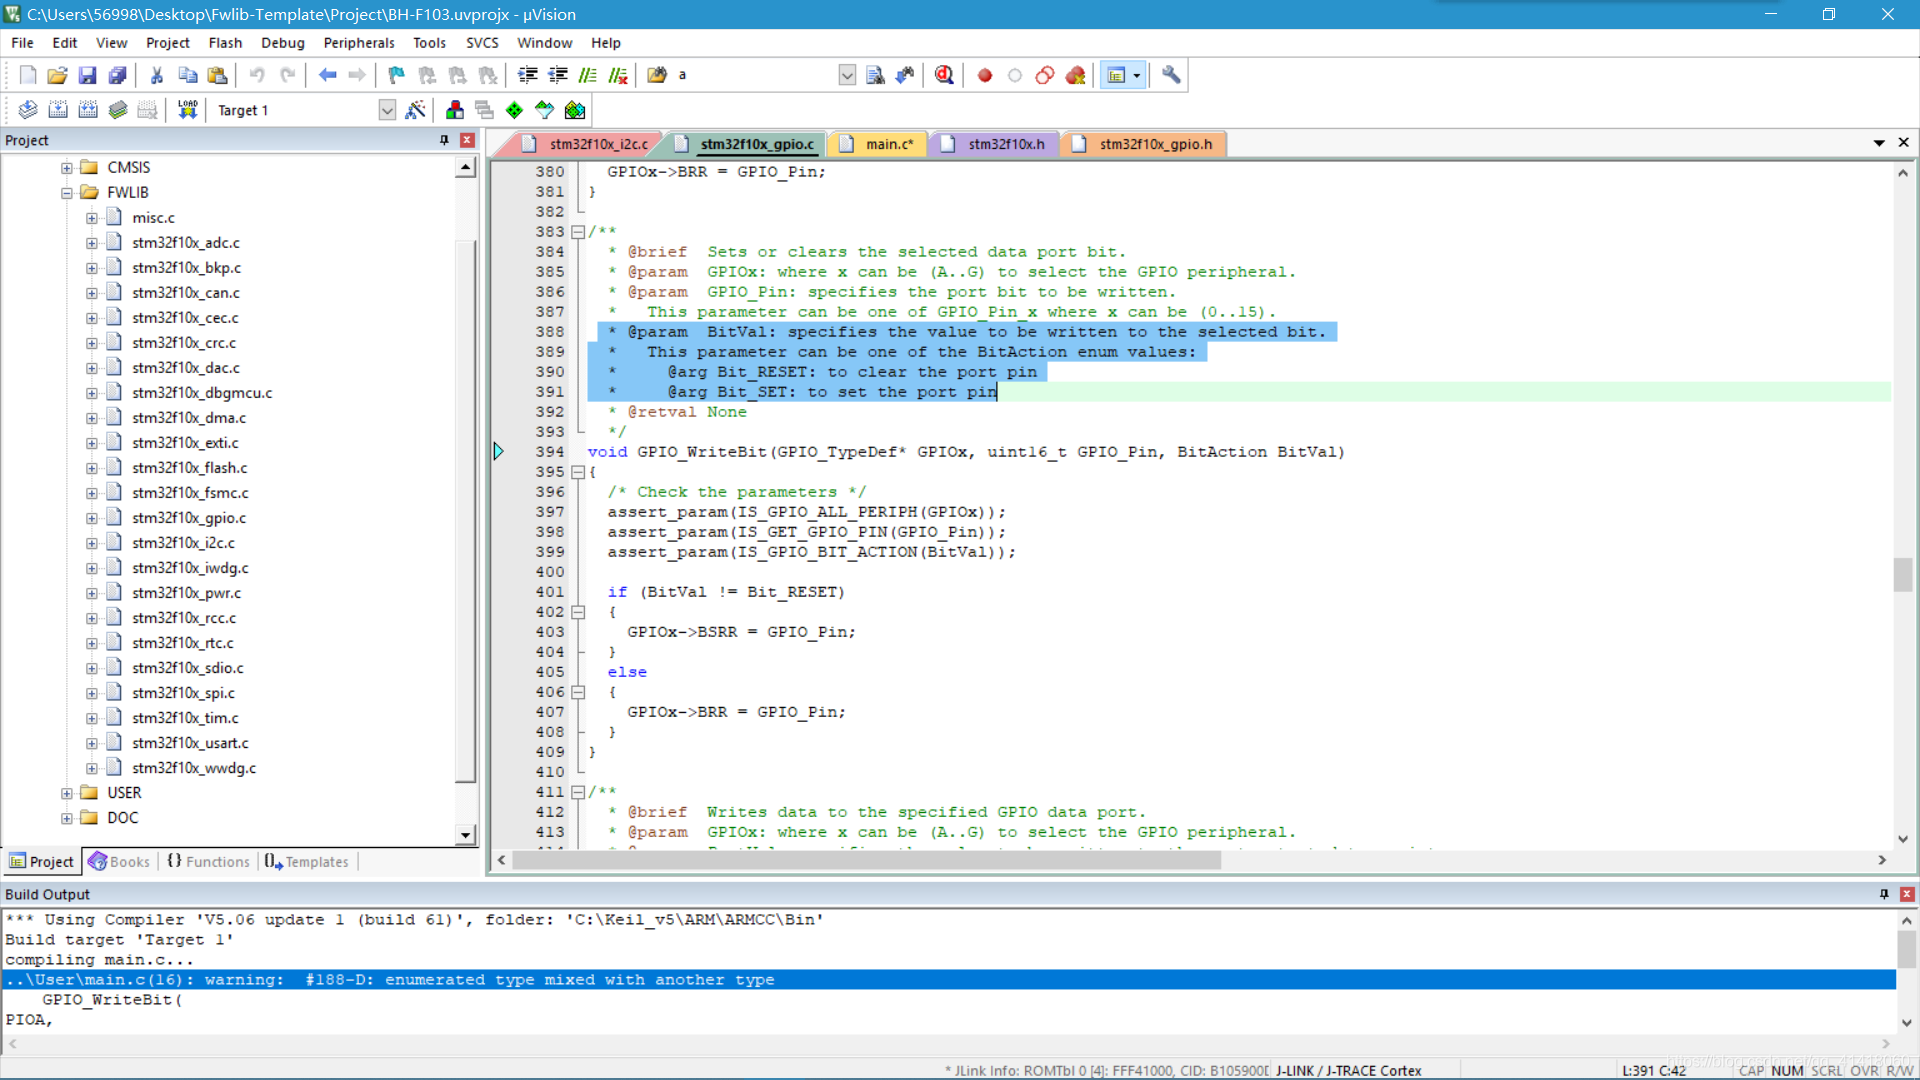Switch to the stm32f10x_i2c.c tab

588,144
